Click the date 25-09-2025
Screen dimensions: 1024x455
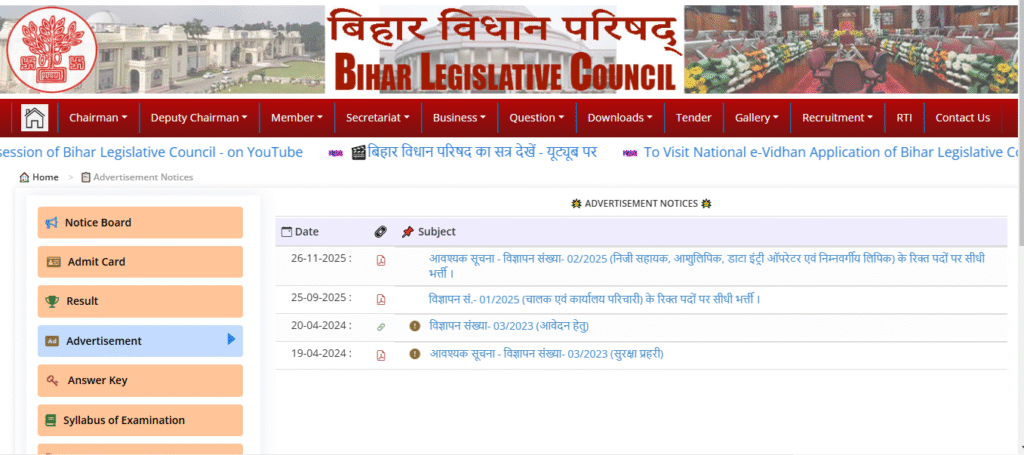click(x=321, y=297)
